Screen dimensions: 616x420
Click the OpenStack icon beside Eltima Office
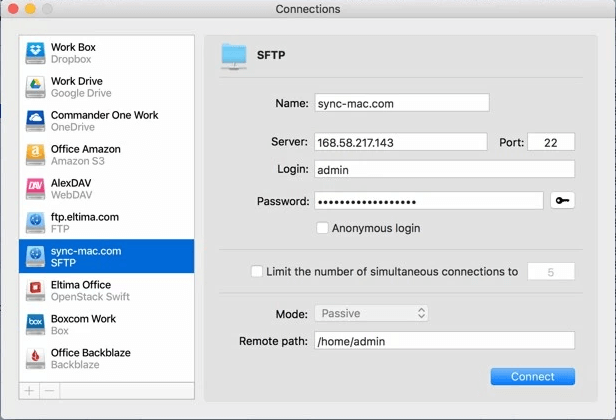tap(35, 291)
